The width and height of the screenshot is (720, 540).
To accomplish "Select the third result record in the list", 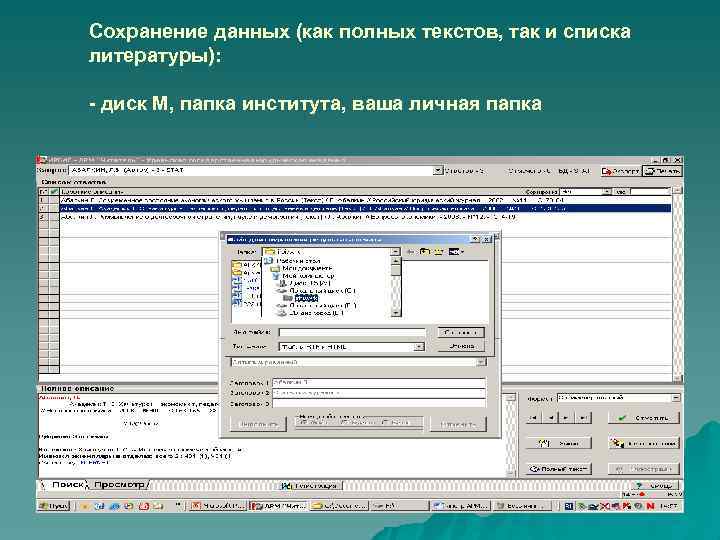I will [366, 217].
